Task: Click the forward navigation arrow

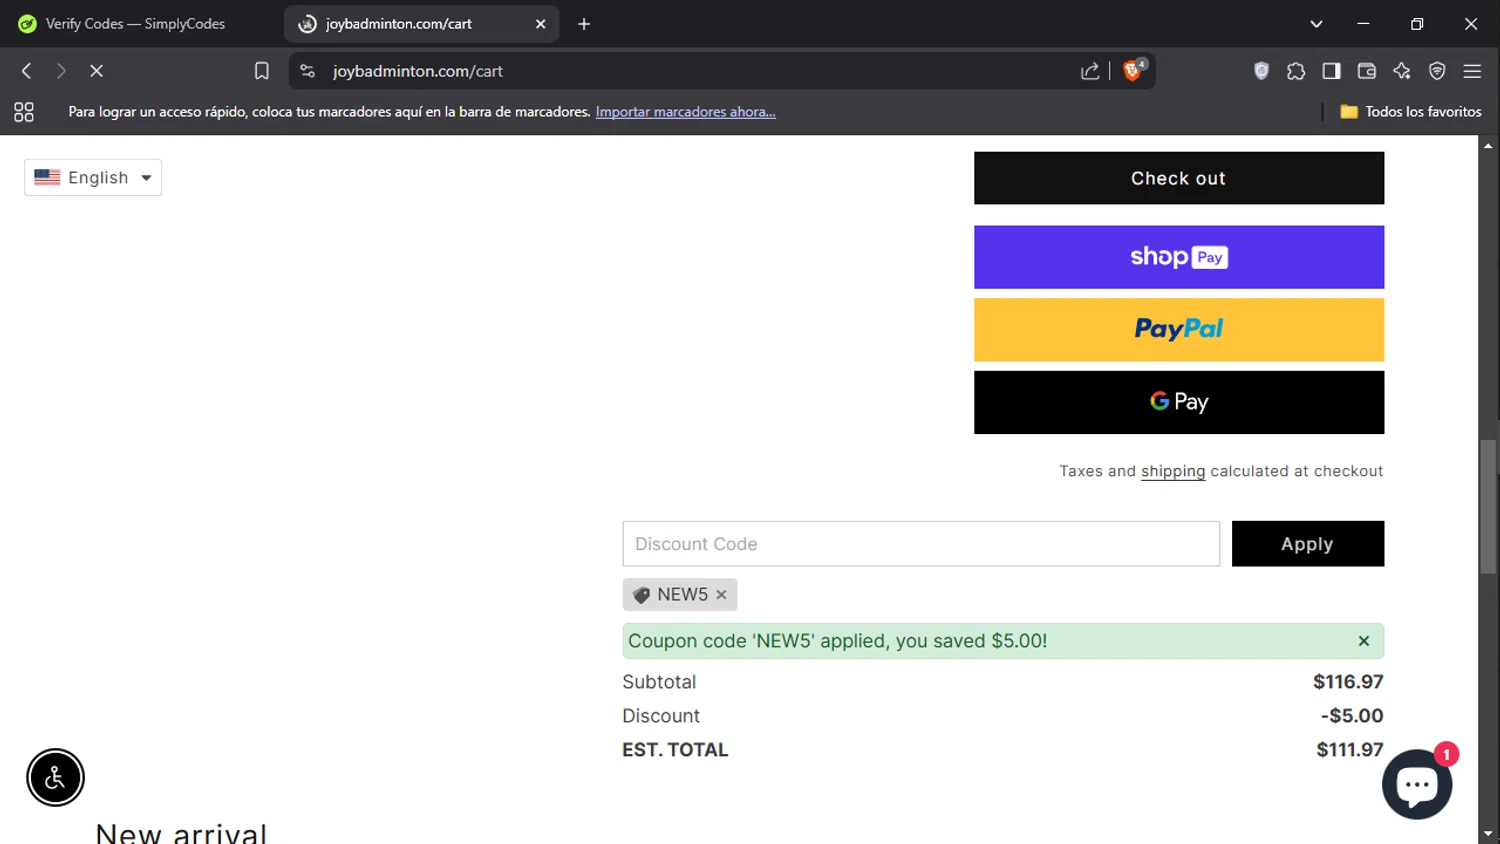Action: coord(61,71)
